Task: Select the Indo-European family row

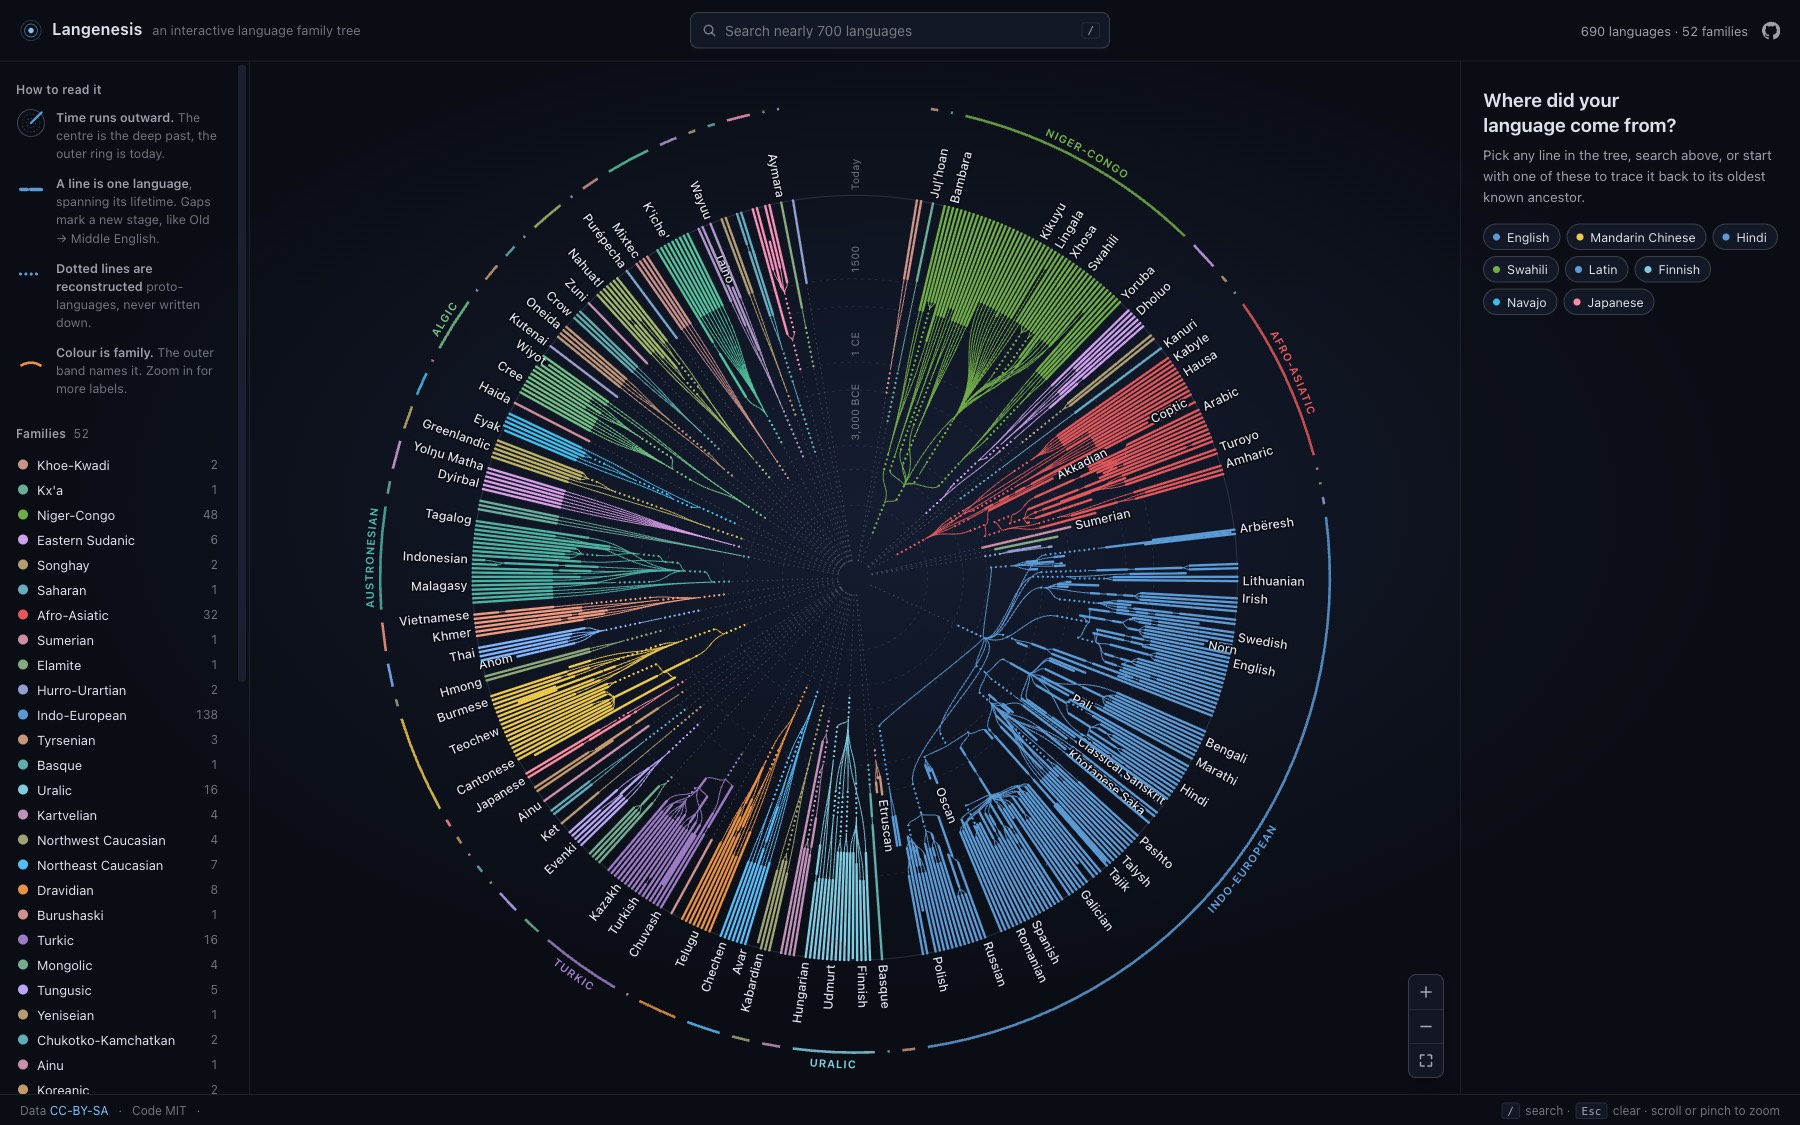Action: tap(118, 715)
